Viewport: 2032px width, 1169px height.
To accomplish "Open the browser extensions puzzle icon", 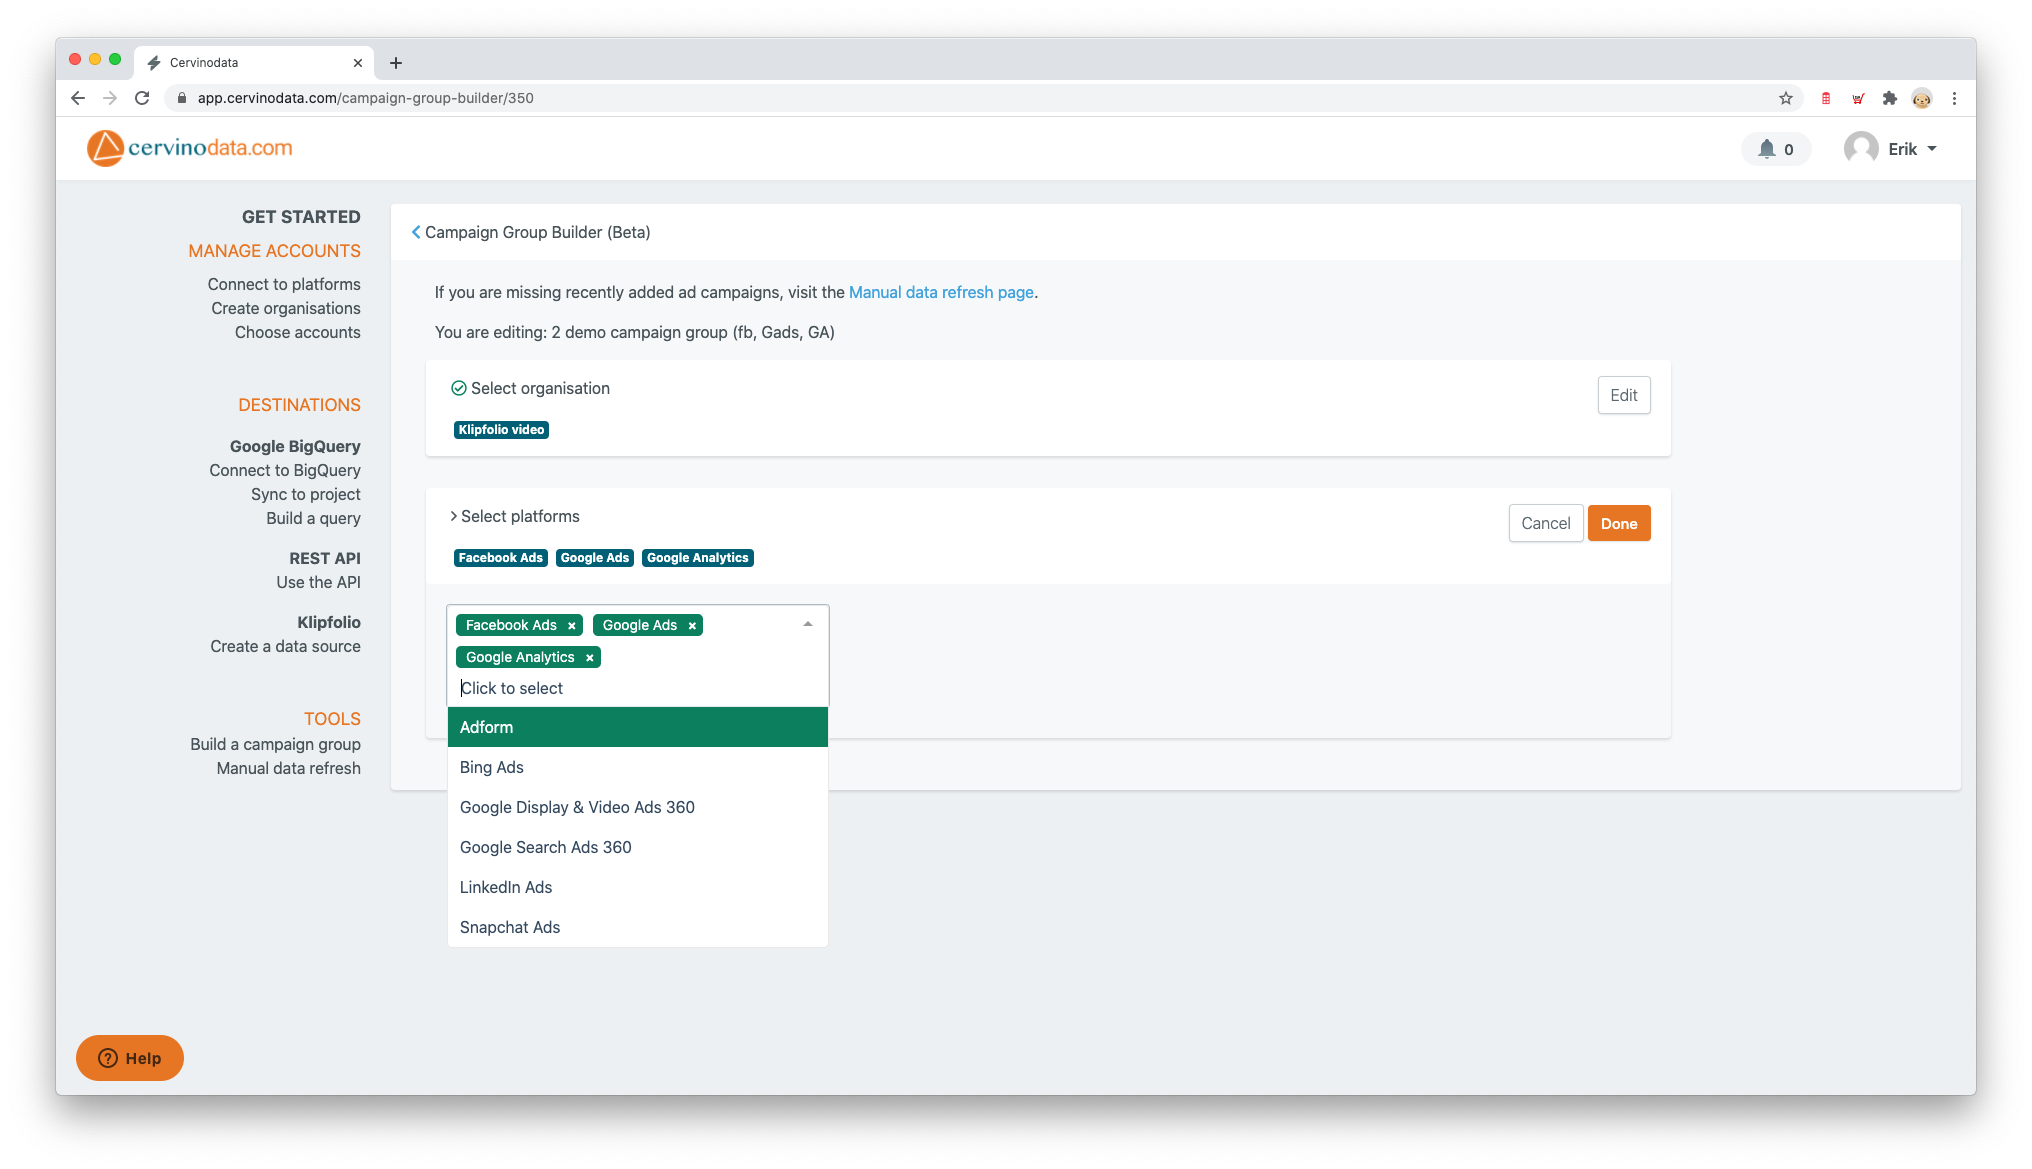I will click(1890, 98).
